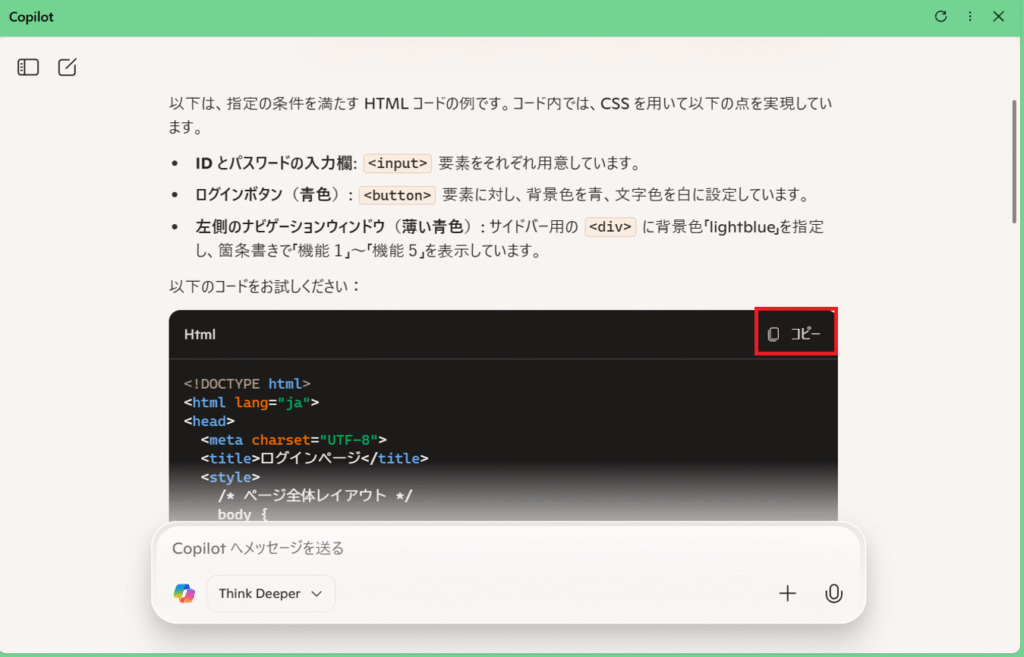The image size is (1024, 657).
Task: Click bold text ログインボタン（青色）
Action: [x=274, y=195]
